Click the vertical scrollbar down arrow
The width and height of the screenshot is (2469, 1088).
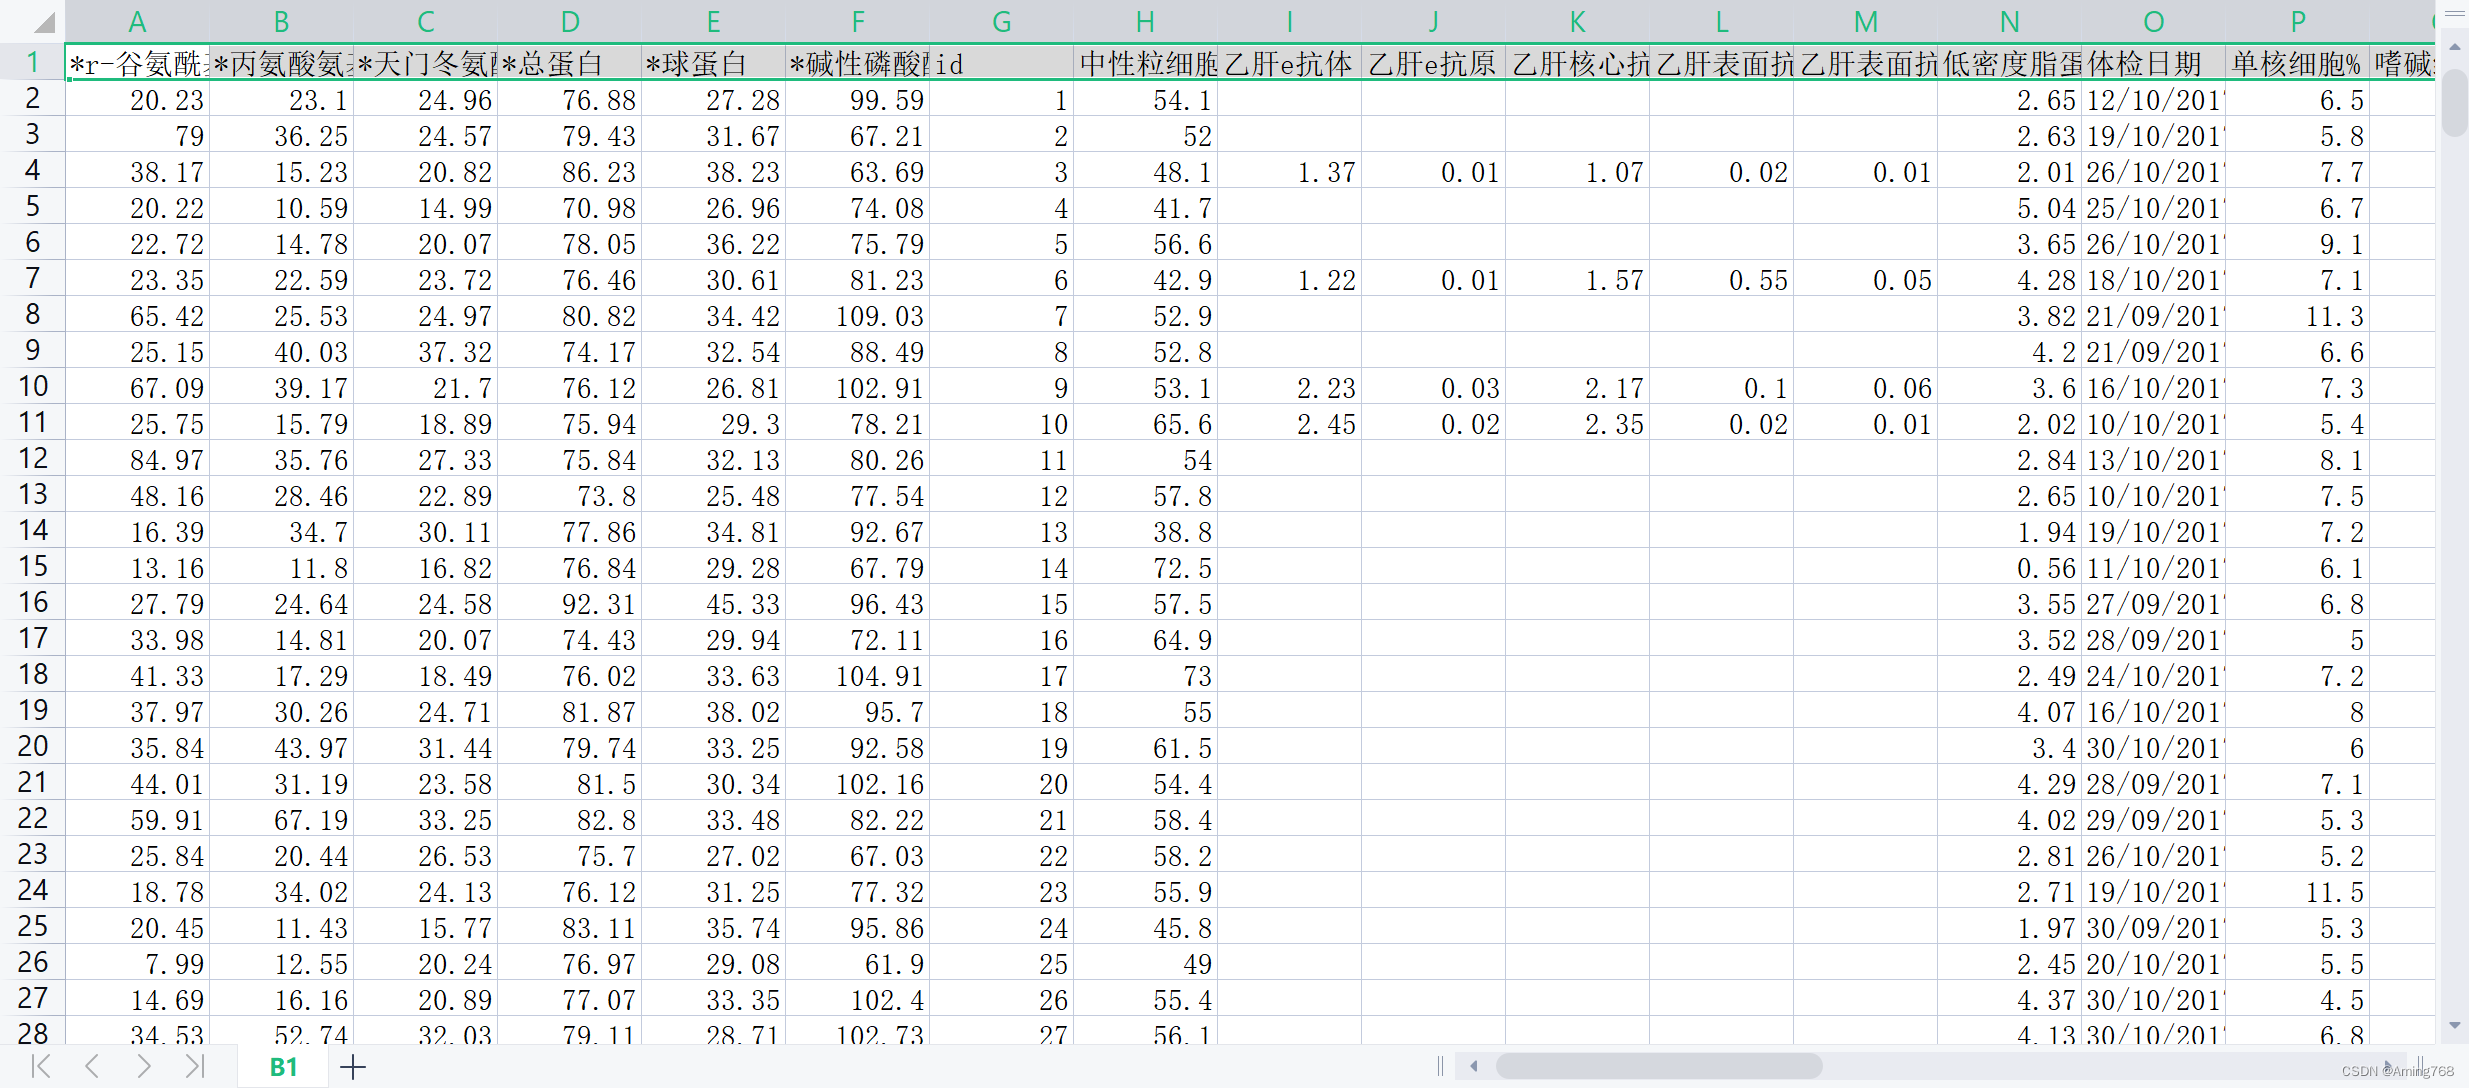2454,1025
